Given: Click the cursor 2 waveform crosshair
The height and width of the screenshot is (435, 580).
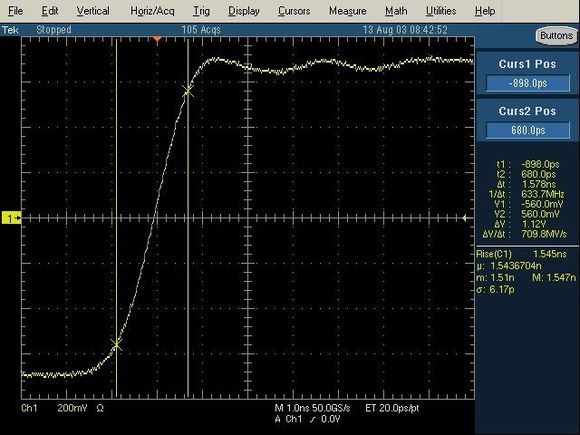Looking at the screenshot, I should tap(188, 91).
